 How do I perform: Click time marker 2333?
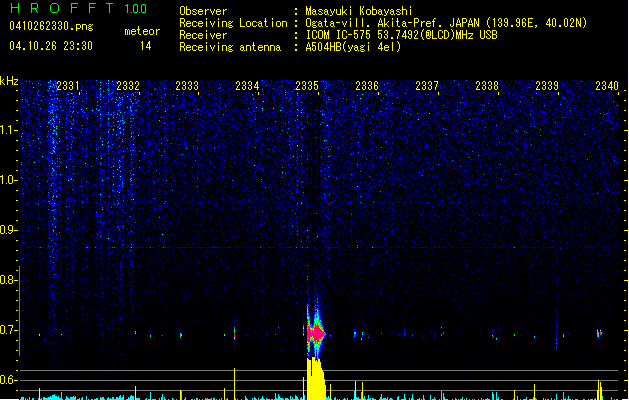(x=187, y=86)
